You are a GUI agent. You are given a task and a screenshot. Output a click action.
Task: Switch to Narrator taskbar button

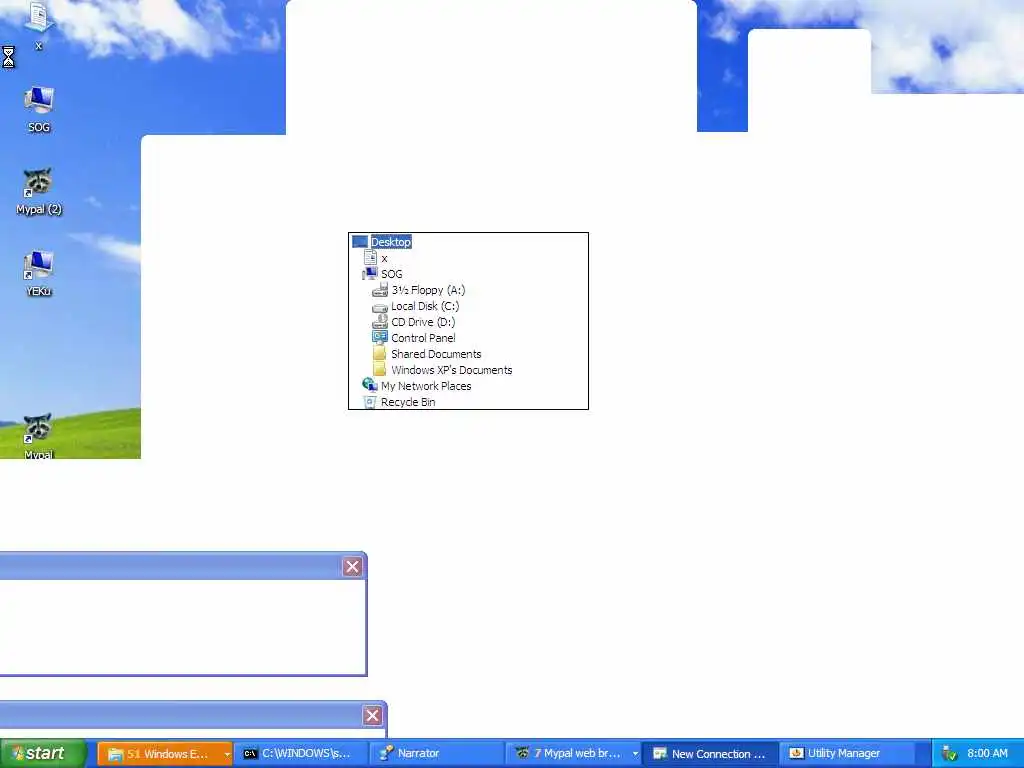(436, 754)
